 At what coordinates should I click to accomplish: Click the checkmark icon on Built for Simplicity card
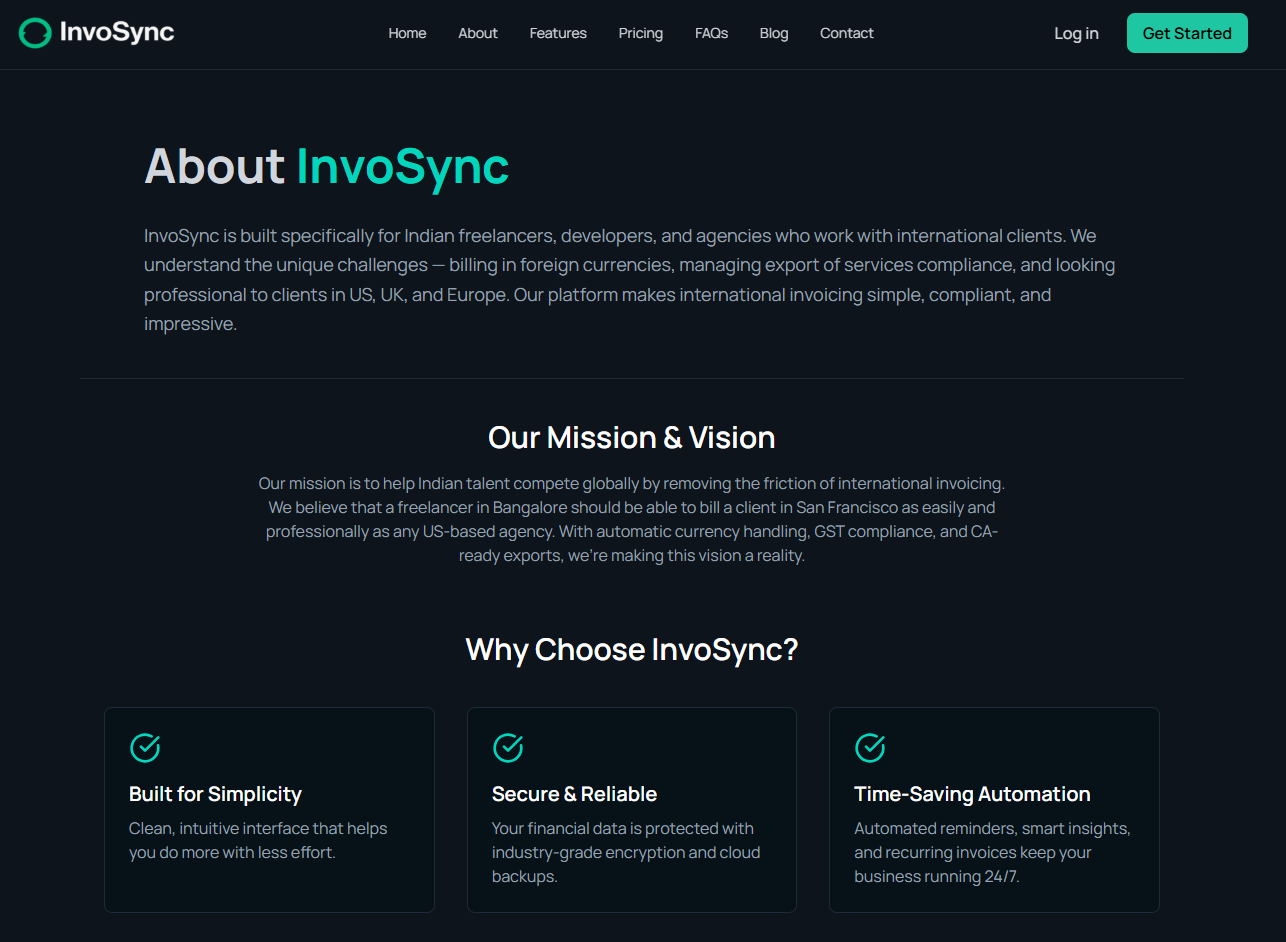145,747
